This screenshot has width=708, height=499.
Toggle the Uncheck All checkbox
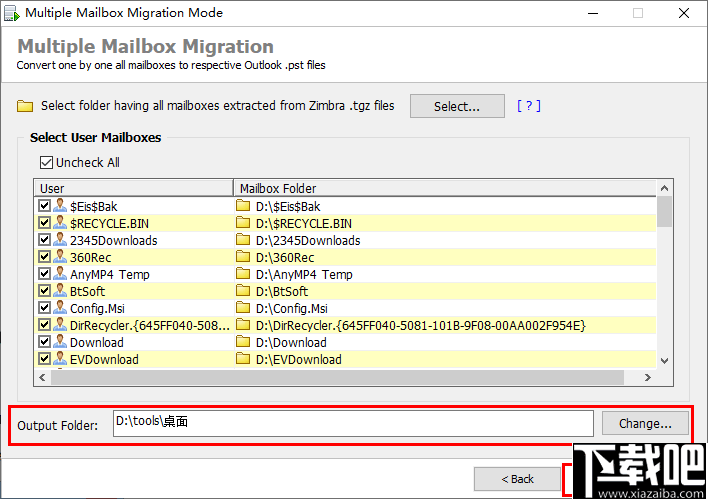pos(46,162)
